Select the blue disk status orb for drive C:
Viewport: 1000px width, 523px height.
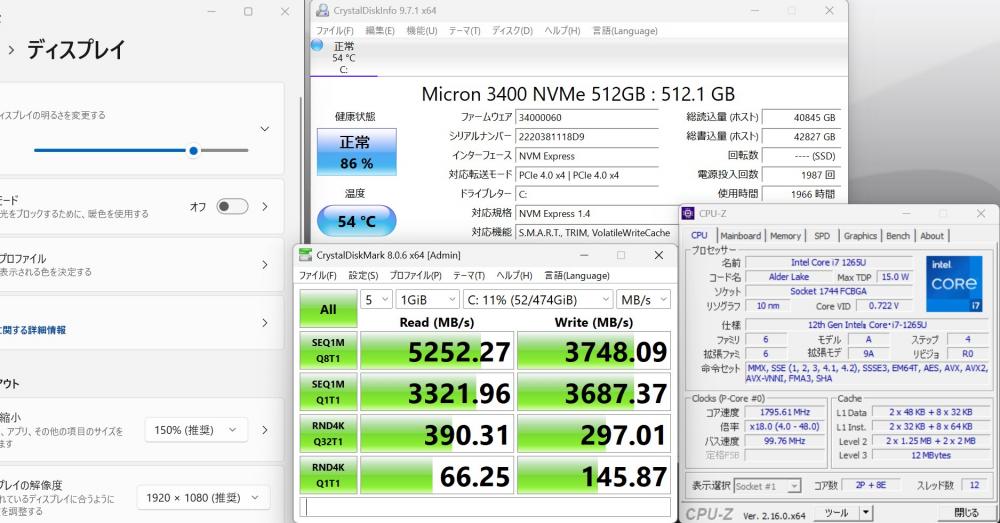click(x=317, y=45)
